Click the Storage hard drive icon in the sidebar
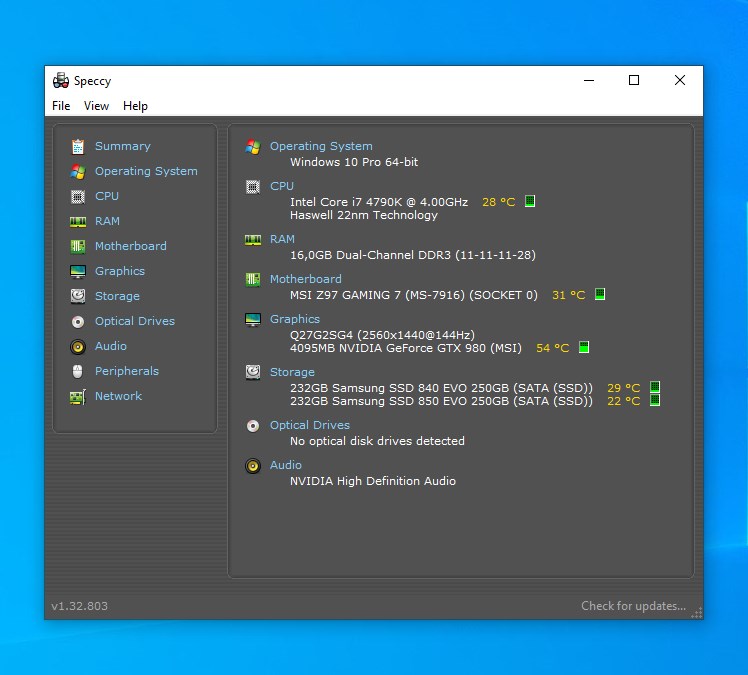Screen dimensions: 748x675 (78, 296)
